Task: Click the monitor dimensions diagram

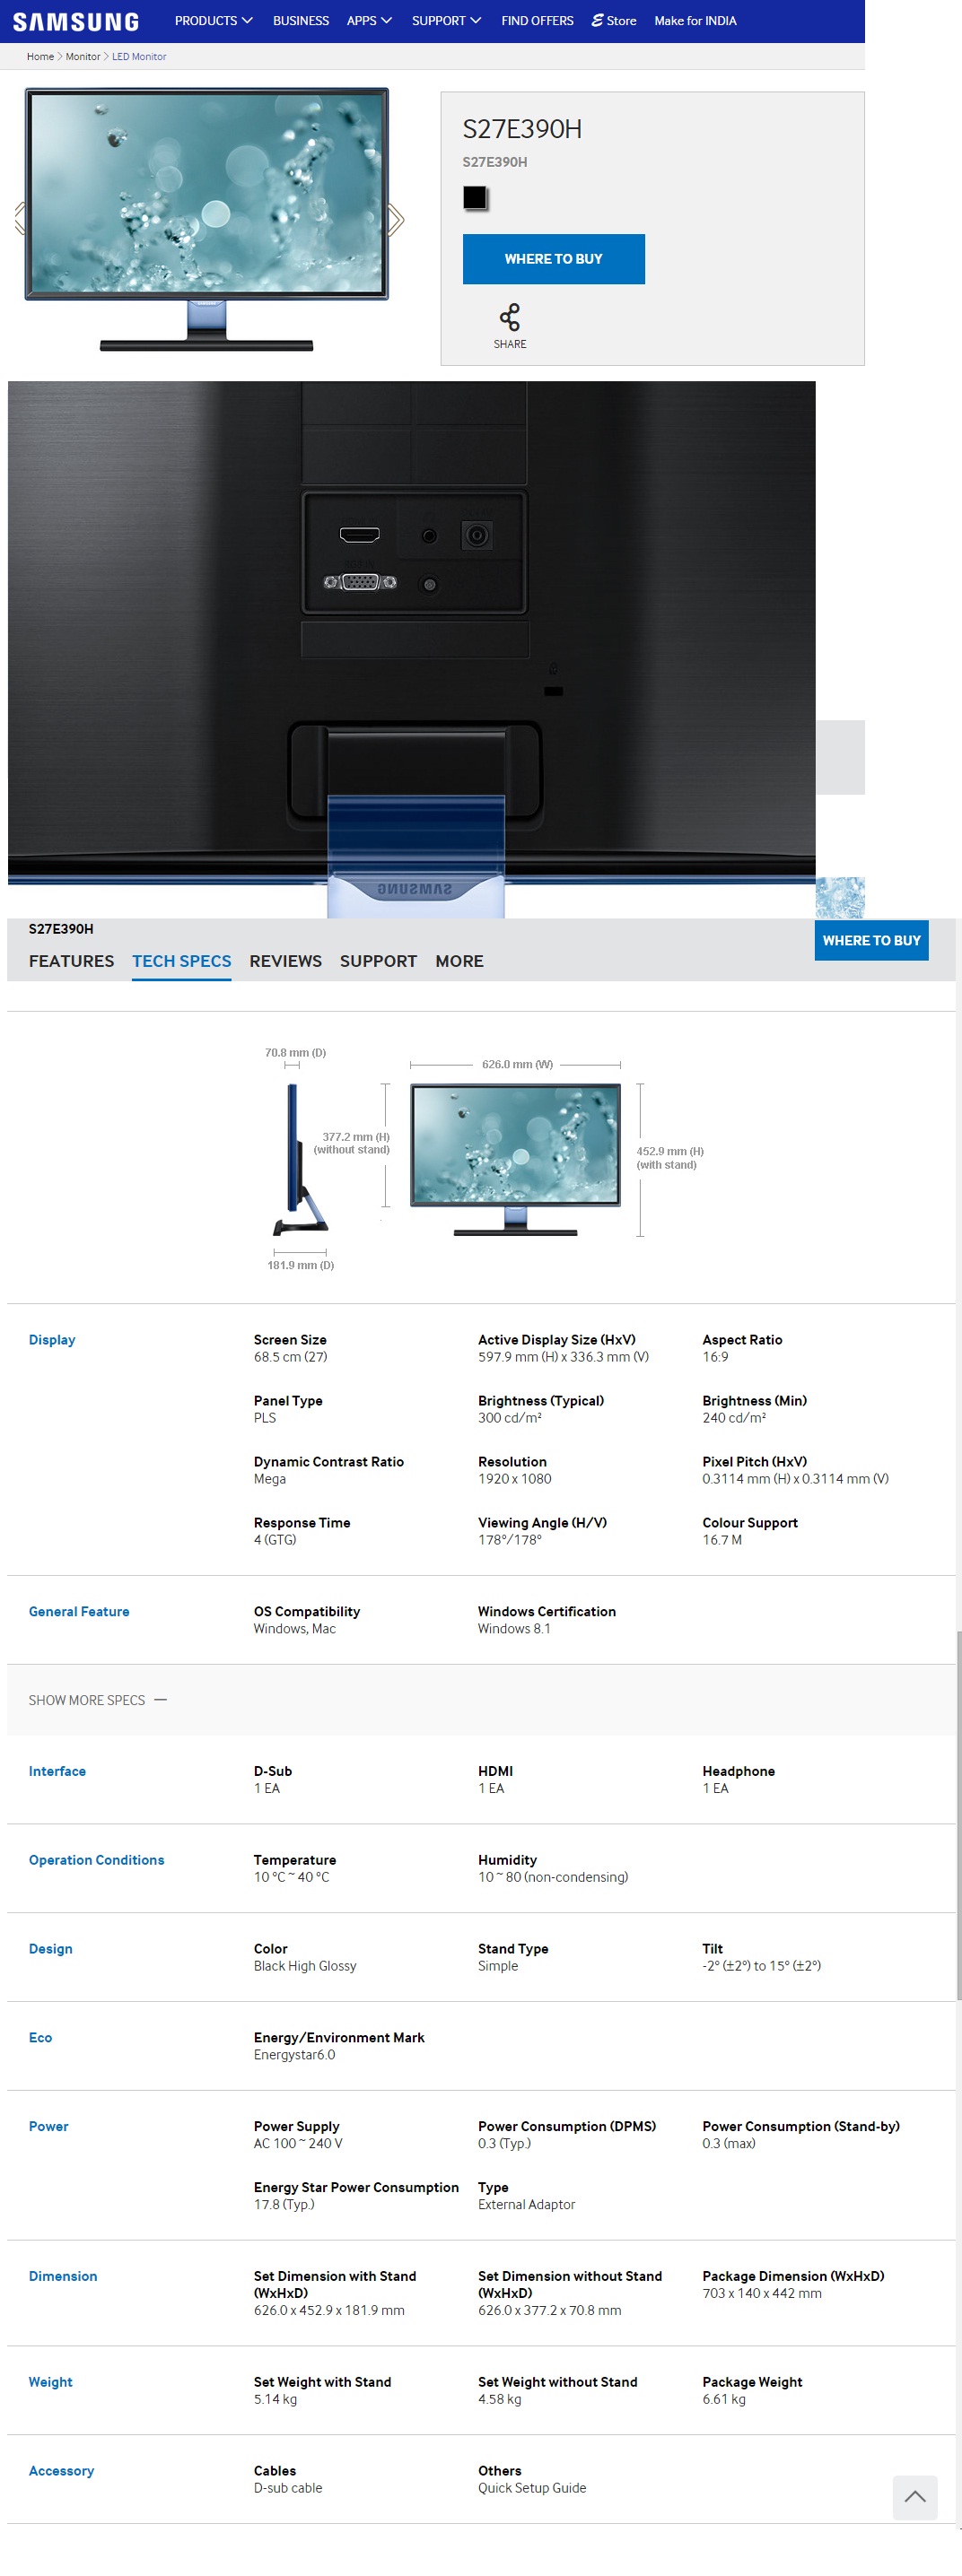Action: click(484, 1157)
